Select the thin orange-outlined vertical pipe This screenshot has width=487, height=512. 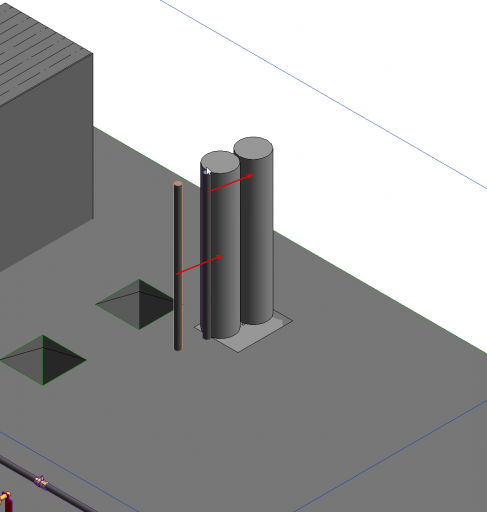click(x=178, y=266)
